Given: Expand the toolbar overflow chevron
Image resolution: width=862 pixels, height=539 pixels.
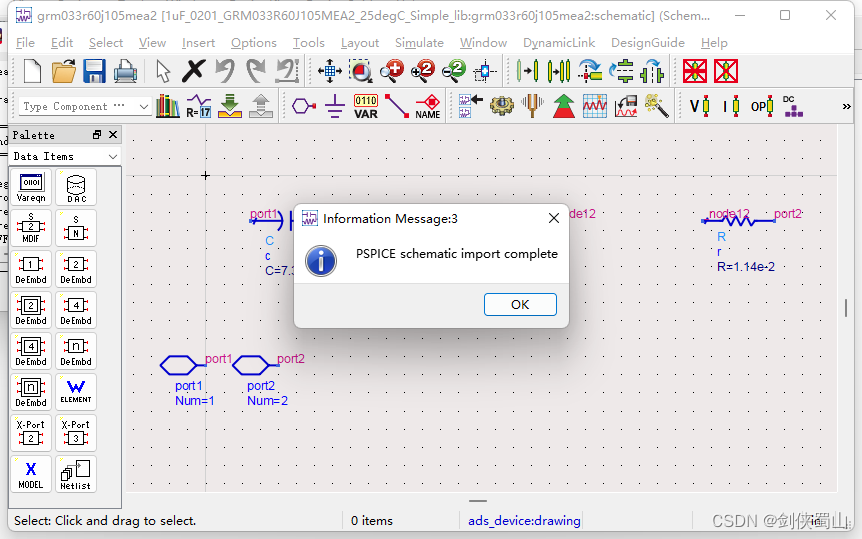Looking at the screenshot, I should pos(847,106).
